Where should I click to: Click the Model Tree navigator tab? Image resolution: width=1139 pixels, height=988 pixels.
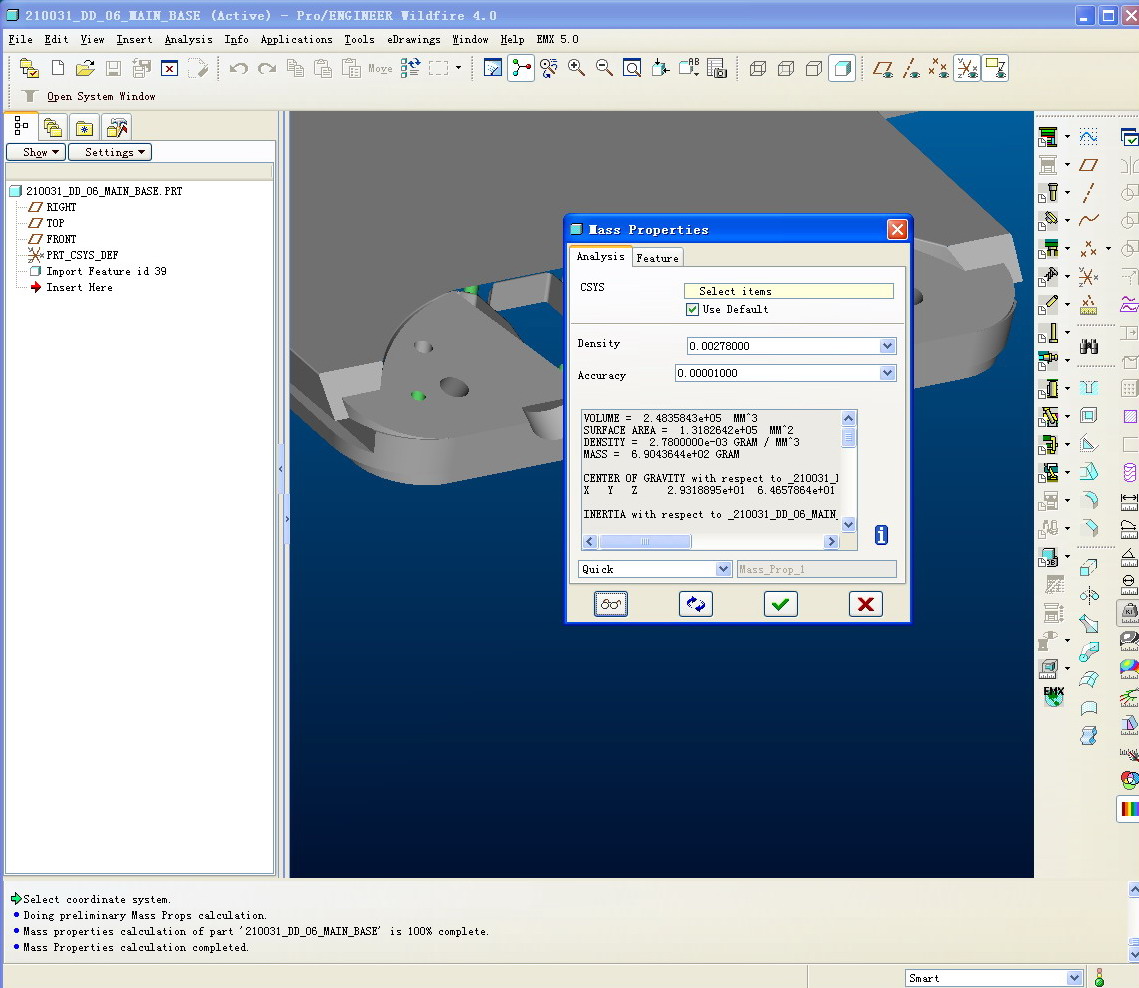21,126
